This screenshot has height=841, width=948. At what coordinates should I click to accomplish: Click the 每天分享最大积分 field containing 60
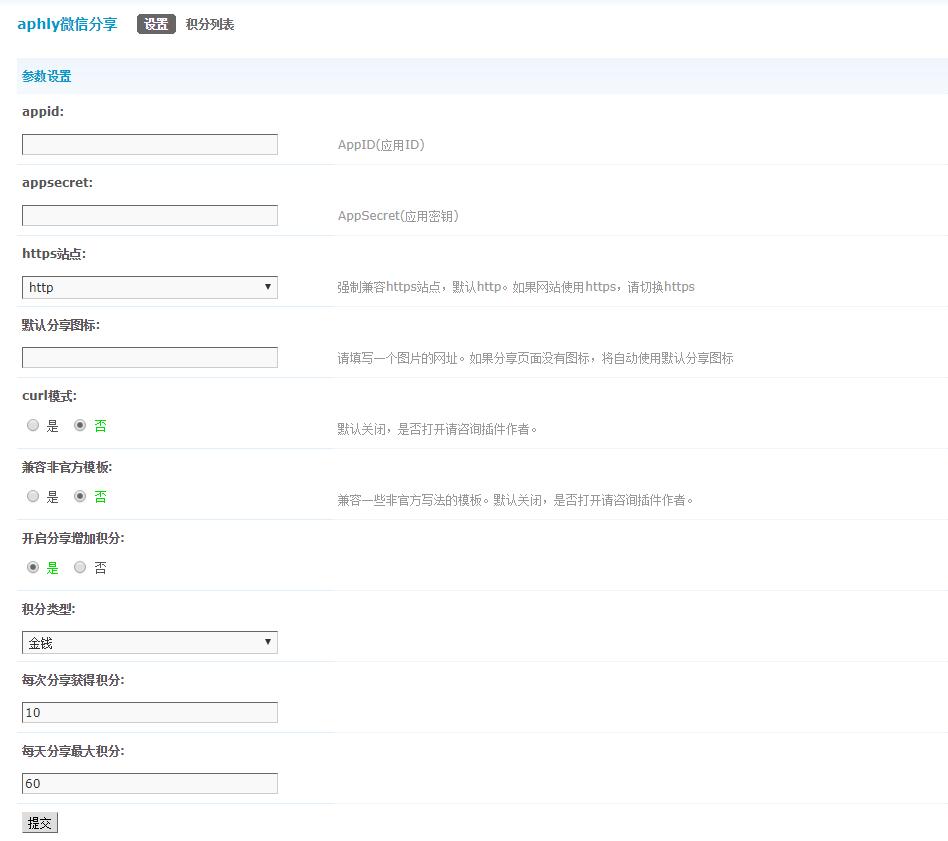pos(150,784)
